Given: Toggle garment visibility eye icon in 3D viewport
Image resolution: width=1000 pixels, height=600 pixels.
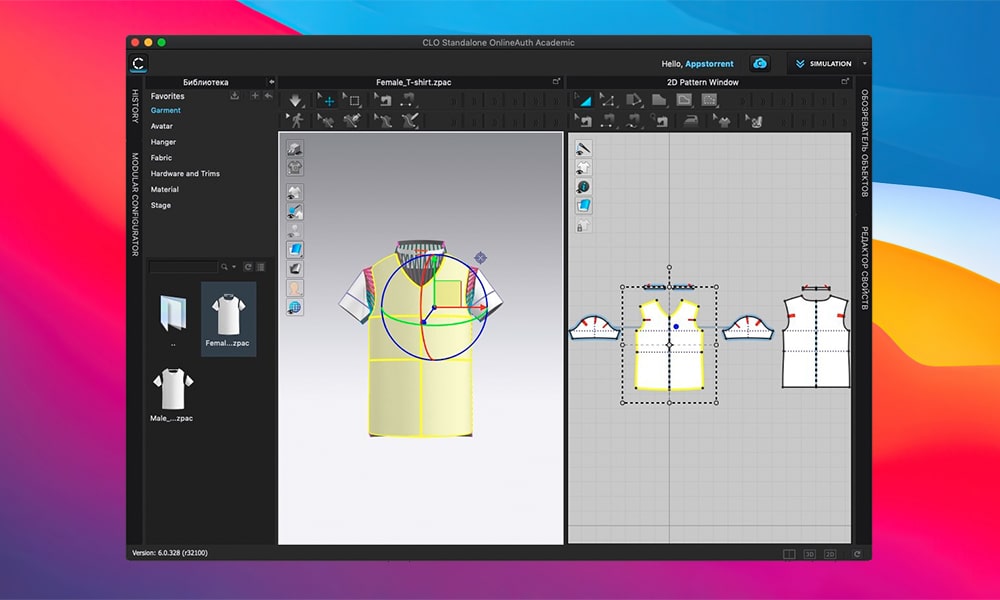Looking at the screenshot, I should [x=295, y=192].
